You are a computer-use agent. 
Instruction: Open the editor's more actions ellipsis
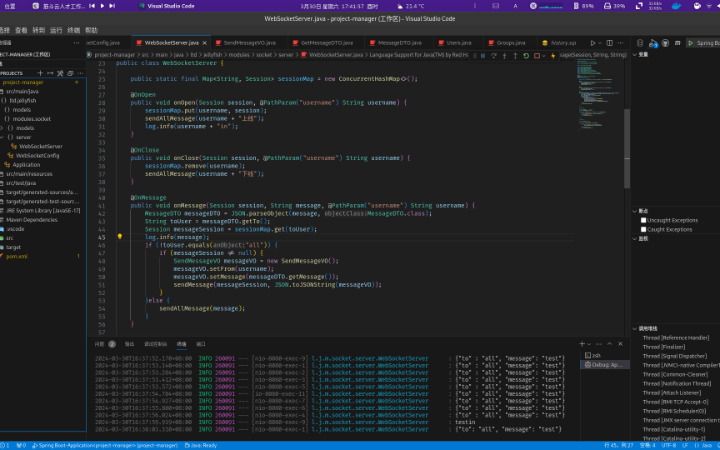pyautogui.click(x=620, y=43)
